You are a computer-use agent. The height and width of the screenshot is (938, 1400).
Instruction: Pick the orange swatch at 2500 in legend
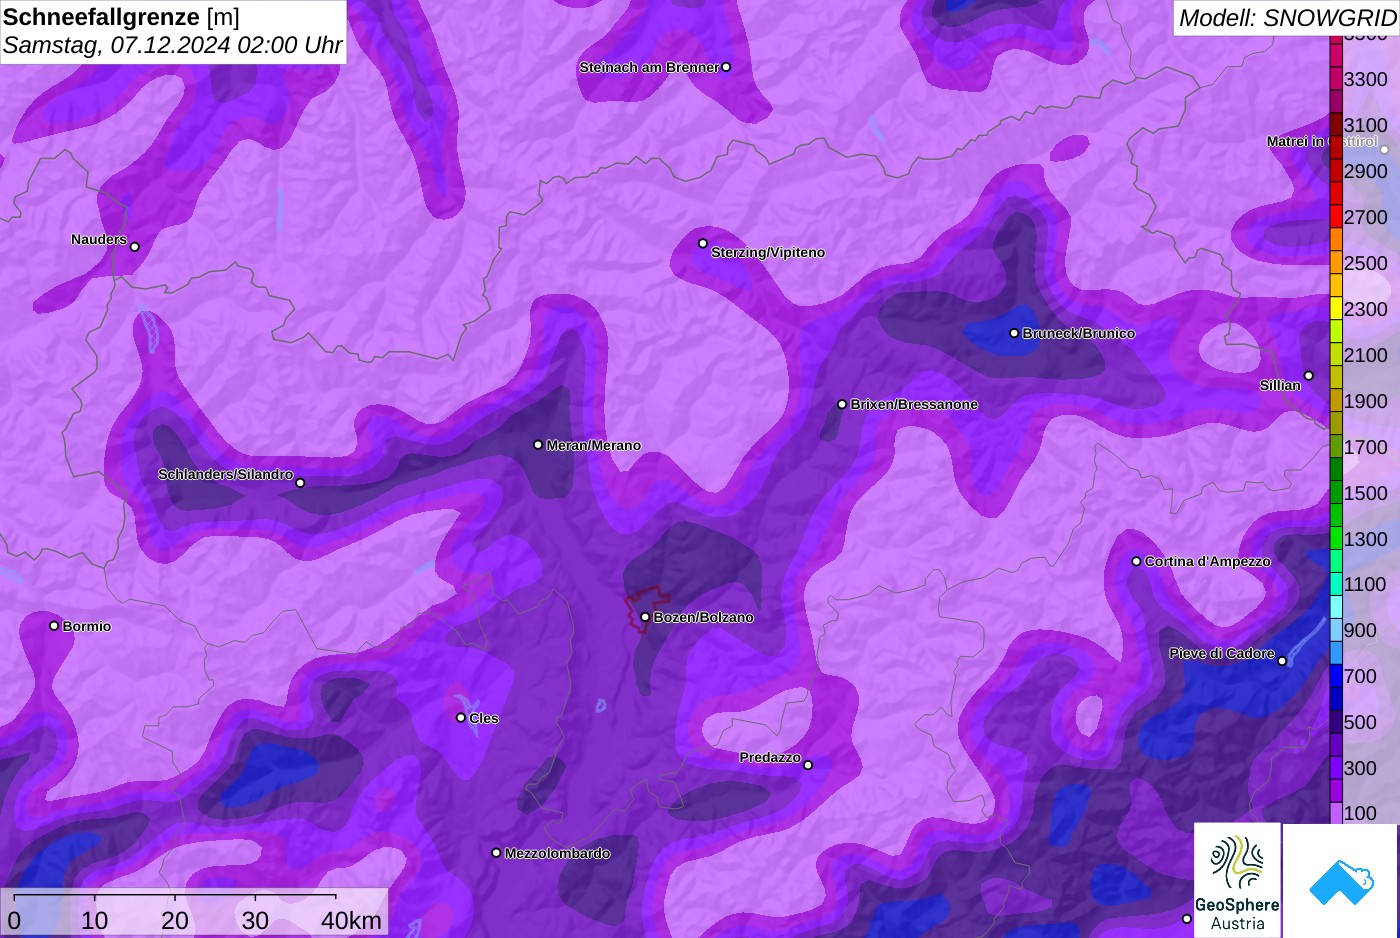pos(1336,263)
